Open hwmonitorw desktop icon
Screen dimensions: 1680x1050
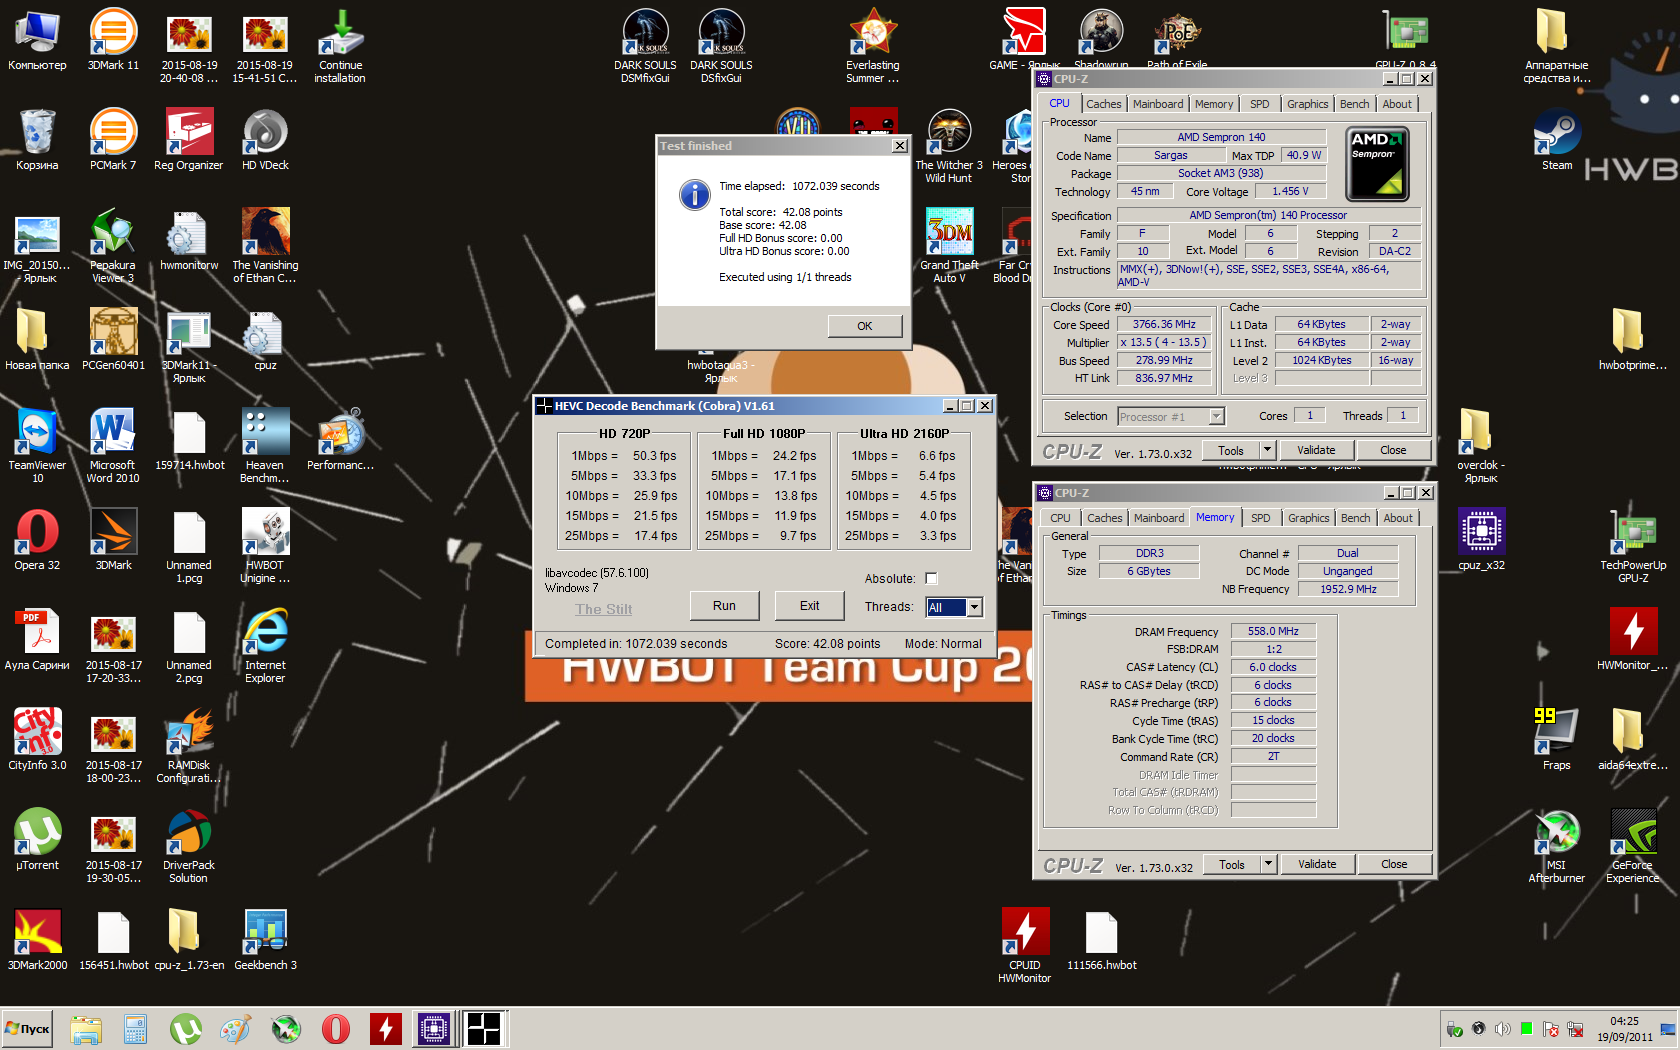point(189,240)
